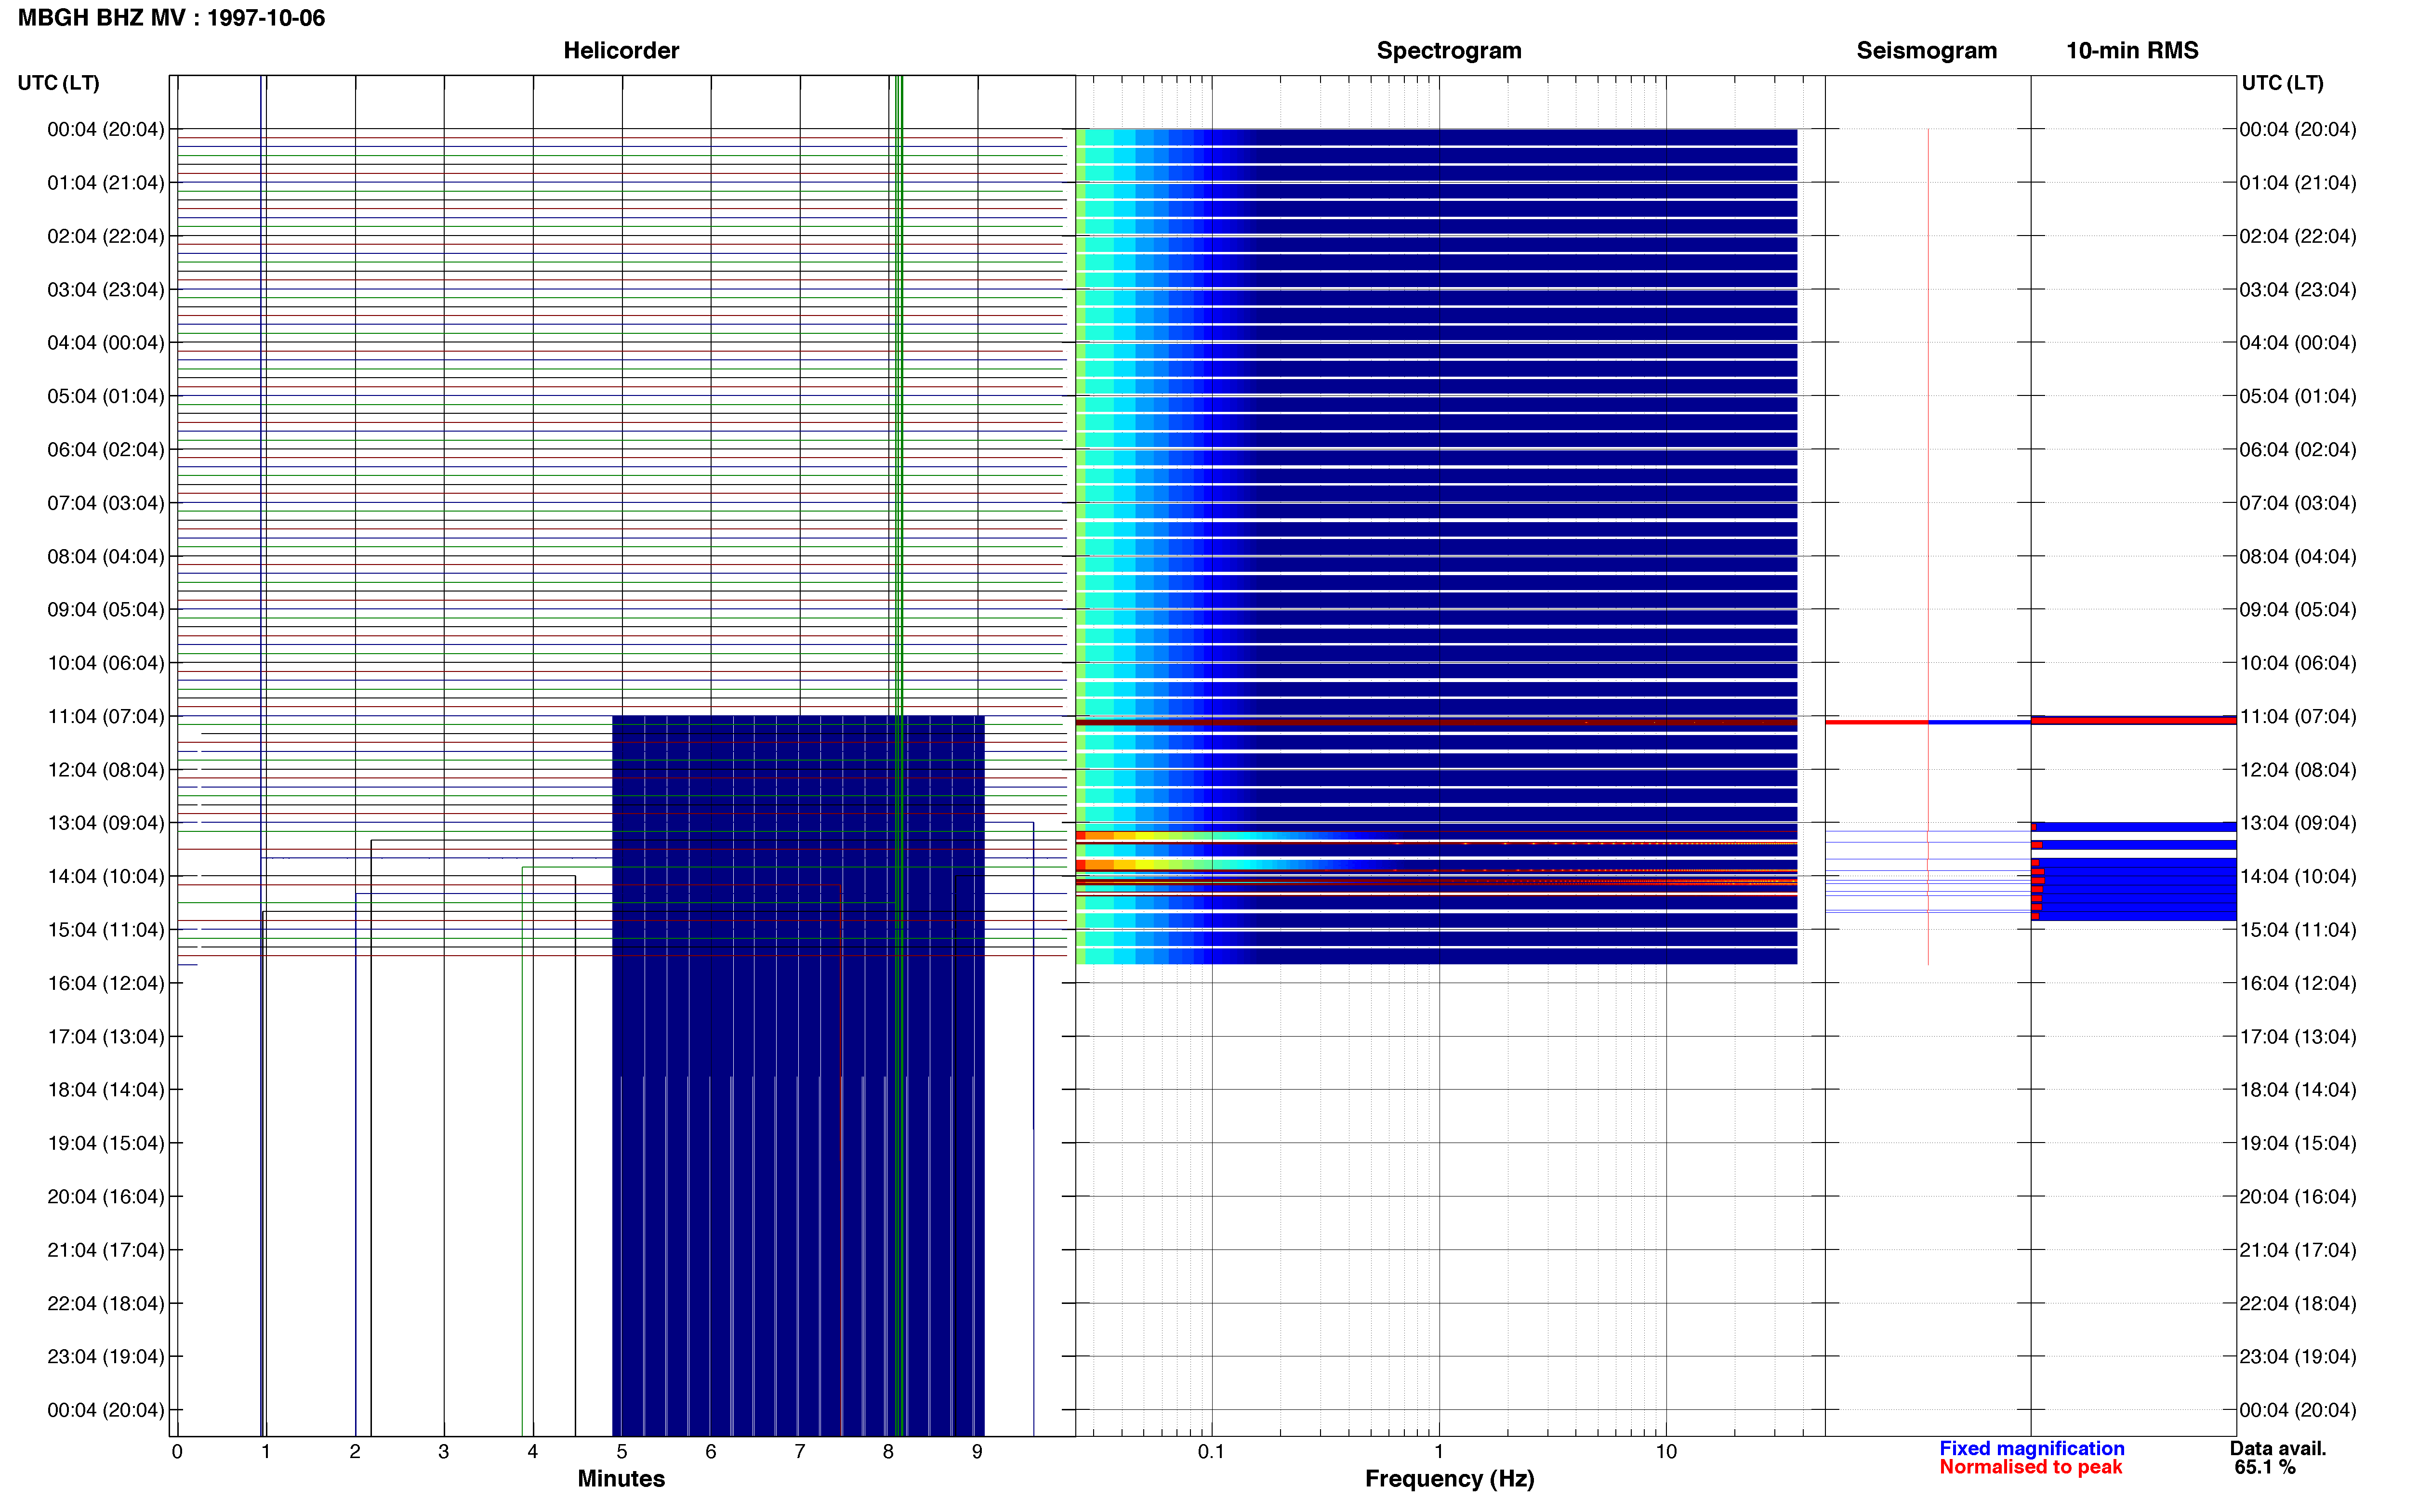Image resolution: width=2418 pixels, height=1512 pixels.
Task: Click right-axis time label "12:04 (08:04)"
Action: pyautogui.click(x=2298, y=770)
